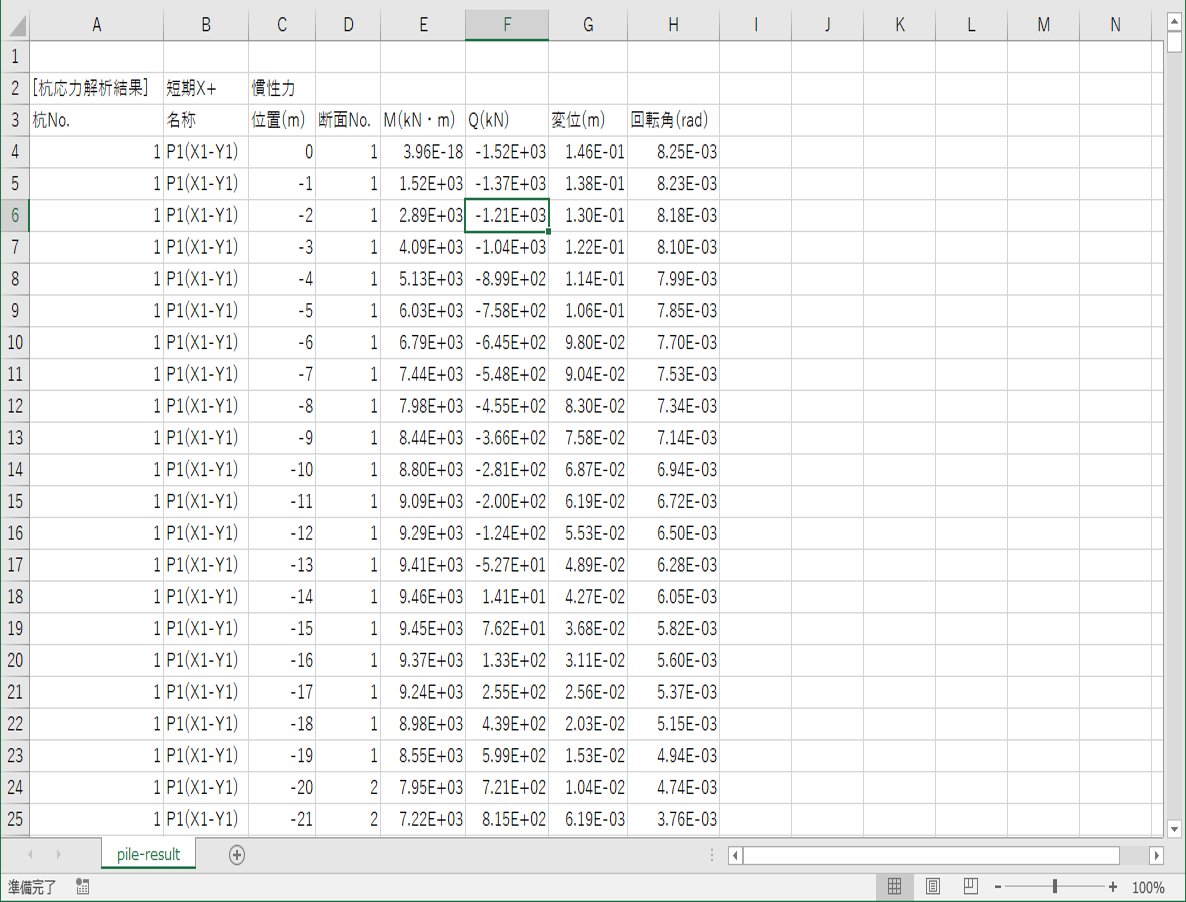Screen dimensions: 1186x902
Task: Select column H header
Action: point(673,25)
